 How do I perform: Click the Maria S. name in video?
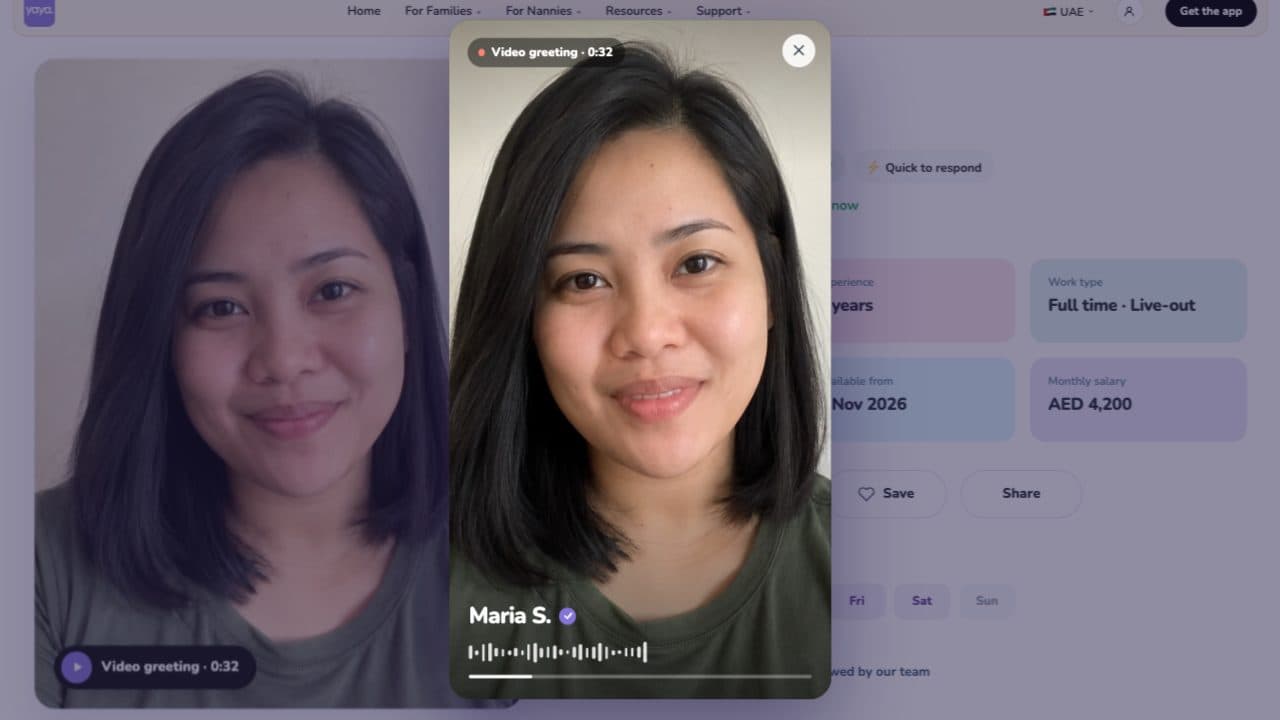coord(510,616)
